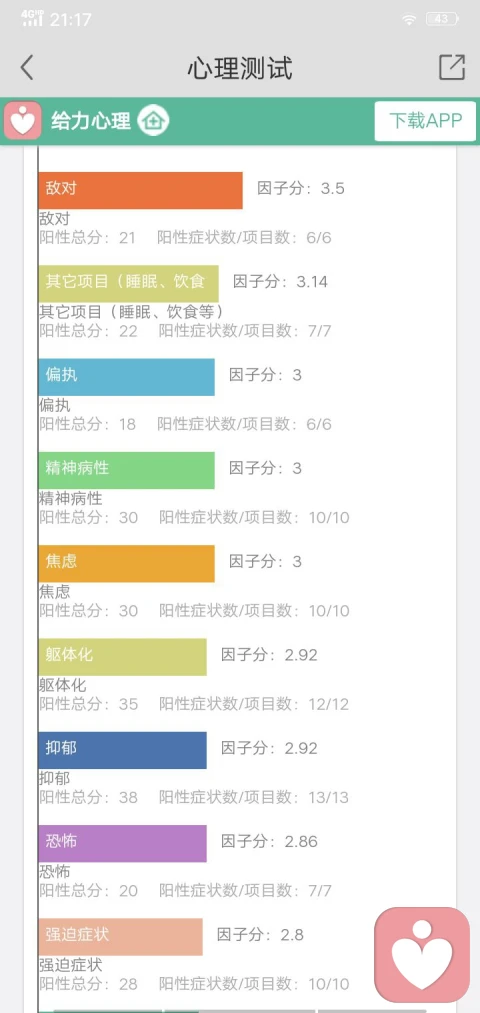Viewport: 480px width, 1013px height.
Task: Tap the dark blue 抑郁 bar
Action: (x=122, y=749)
